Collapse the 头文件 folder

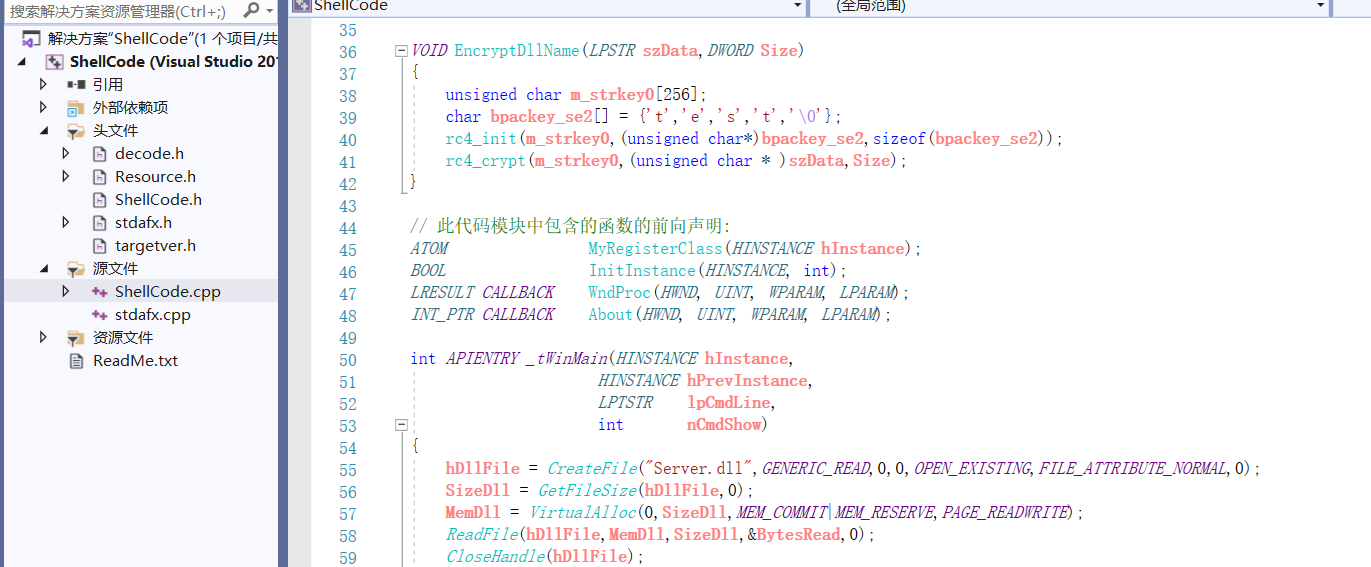click(x=43, y=131)
